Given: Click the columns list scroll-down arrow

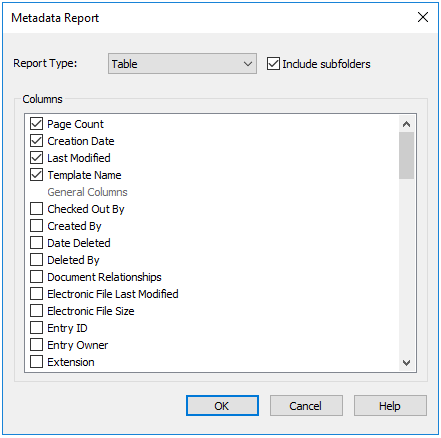Looking at the screenshot, I should [x=406, y=363].
